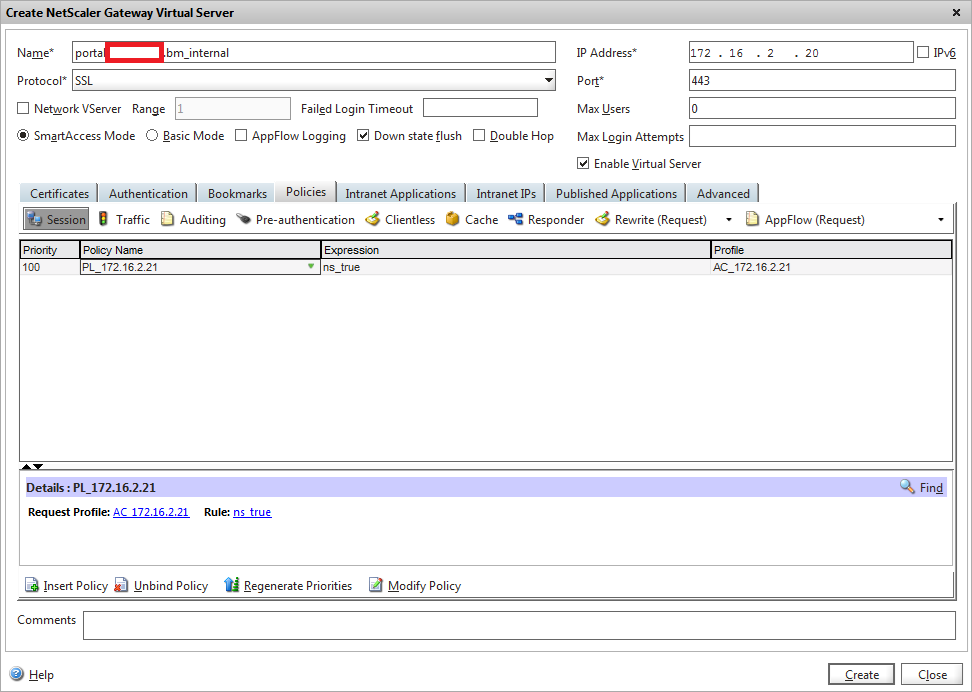Enable the IPv6 checkbox
The width and height of the screenshot is (972, 692).
click(x=923, y=52)
